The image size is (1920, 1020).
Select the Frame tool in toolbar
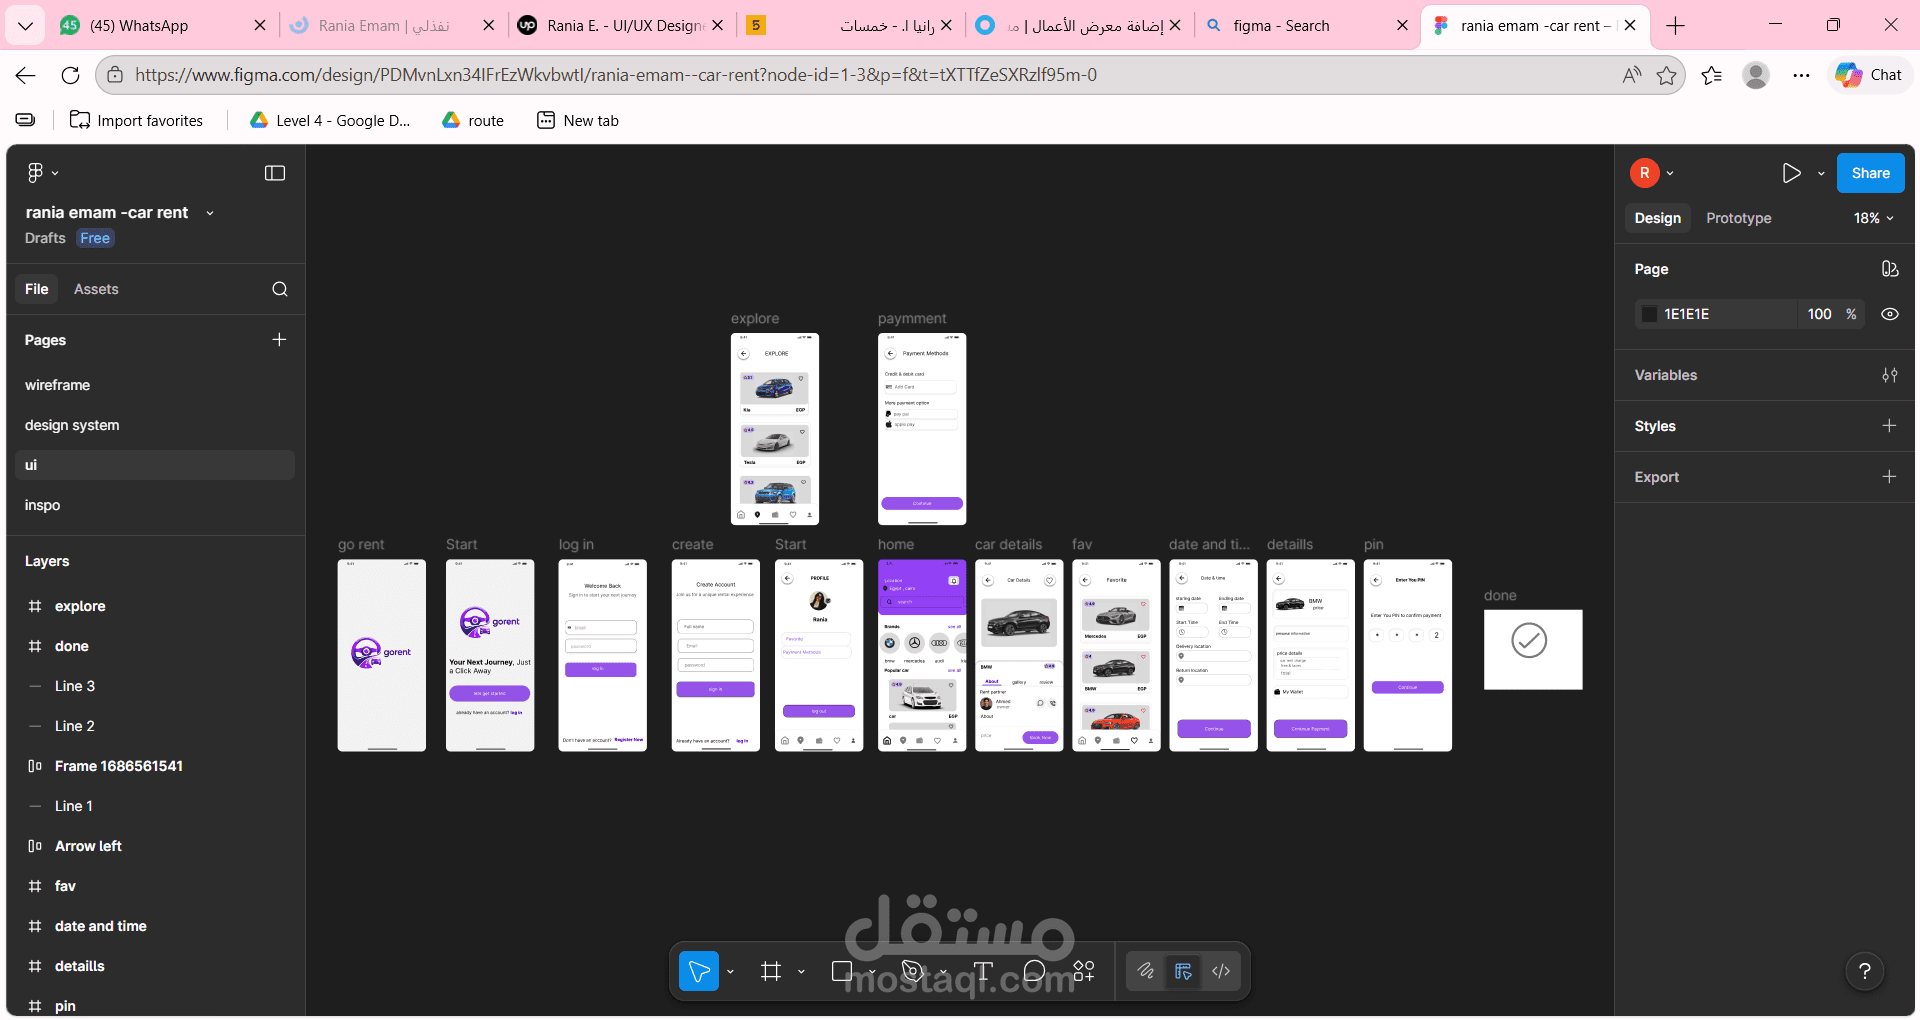771,971
